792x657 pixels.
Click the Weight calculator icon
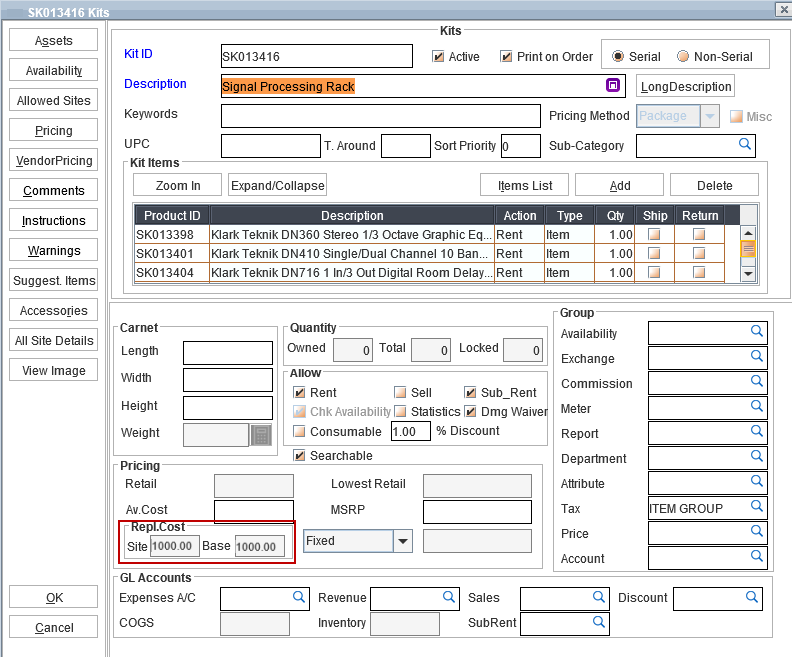point(261,434)
